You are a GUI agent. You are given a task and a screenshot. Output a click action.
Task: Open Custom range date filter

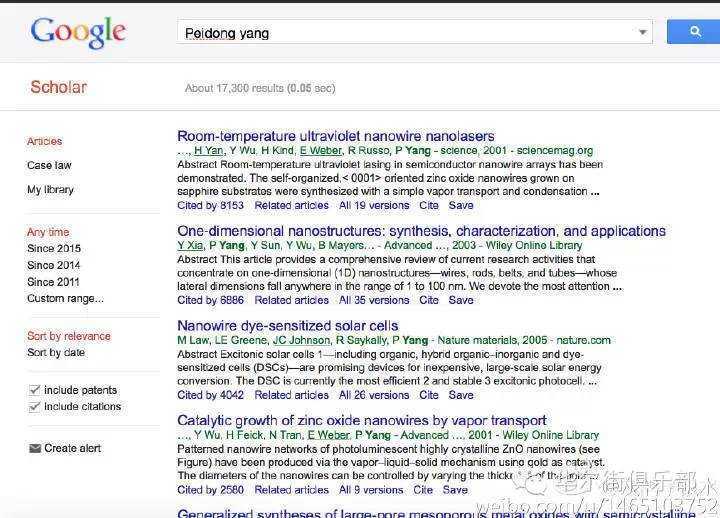click(x=65, y=298)
